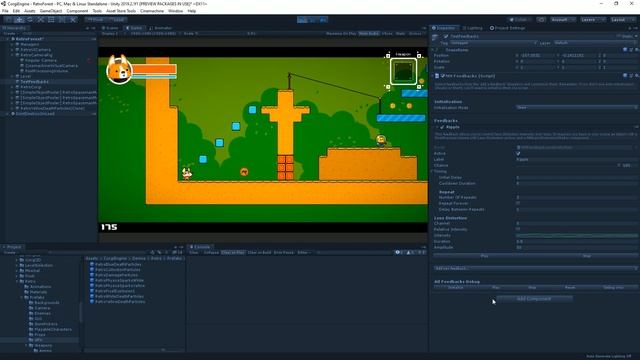The image size is (640, 360).
Task: Collapse the Timing section foldout
Action: pyautogui.click(x=432, y=171)
